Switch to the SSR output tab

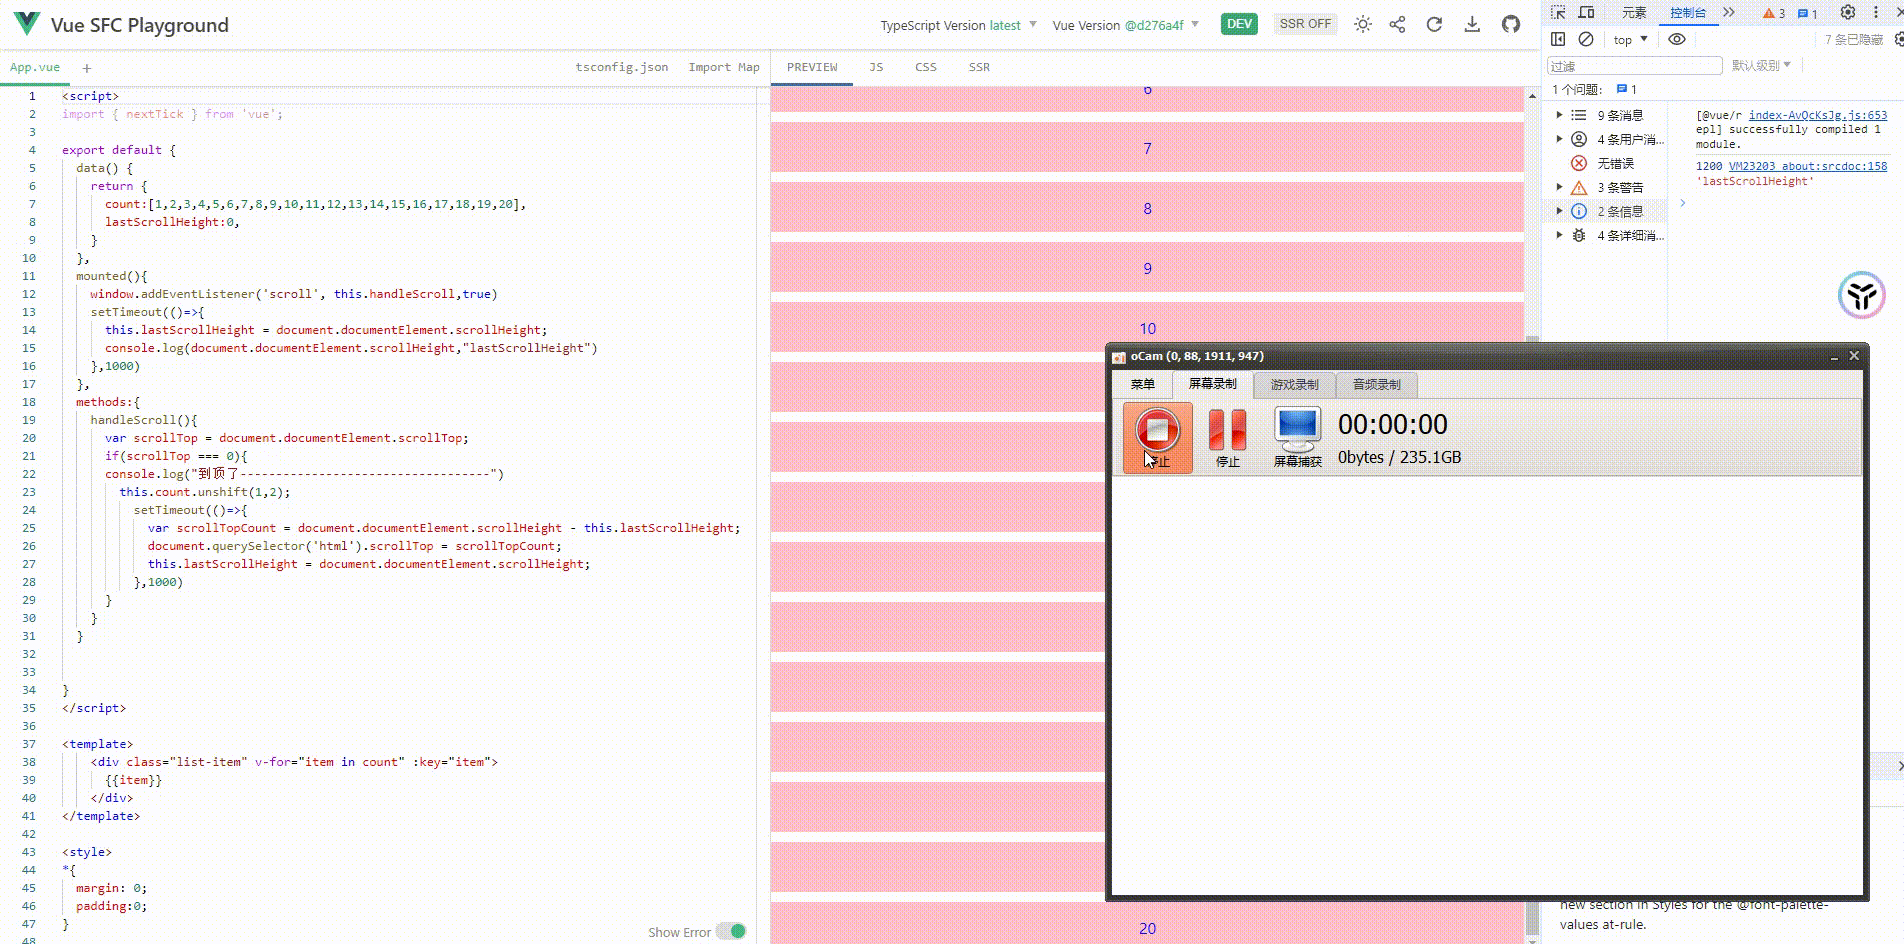pos(979,67)
